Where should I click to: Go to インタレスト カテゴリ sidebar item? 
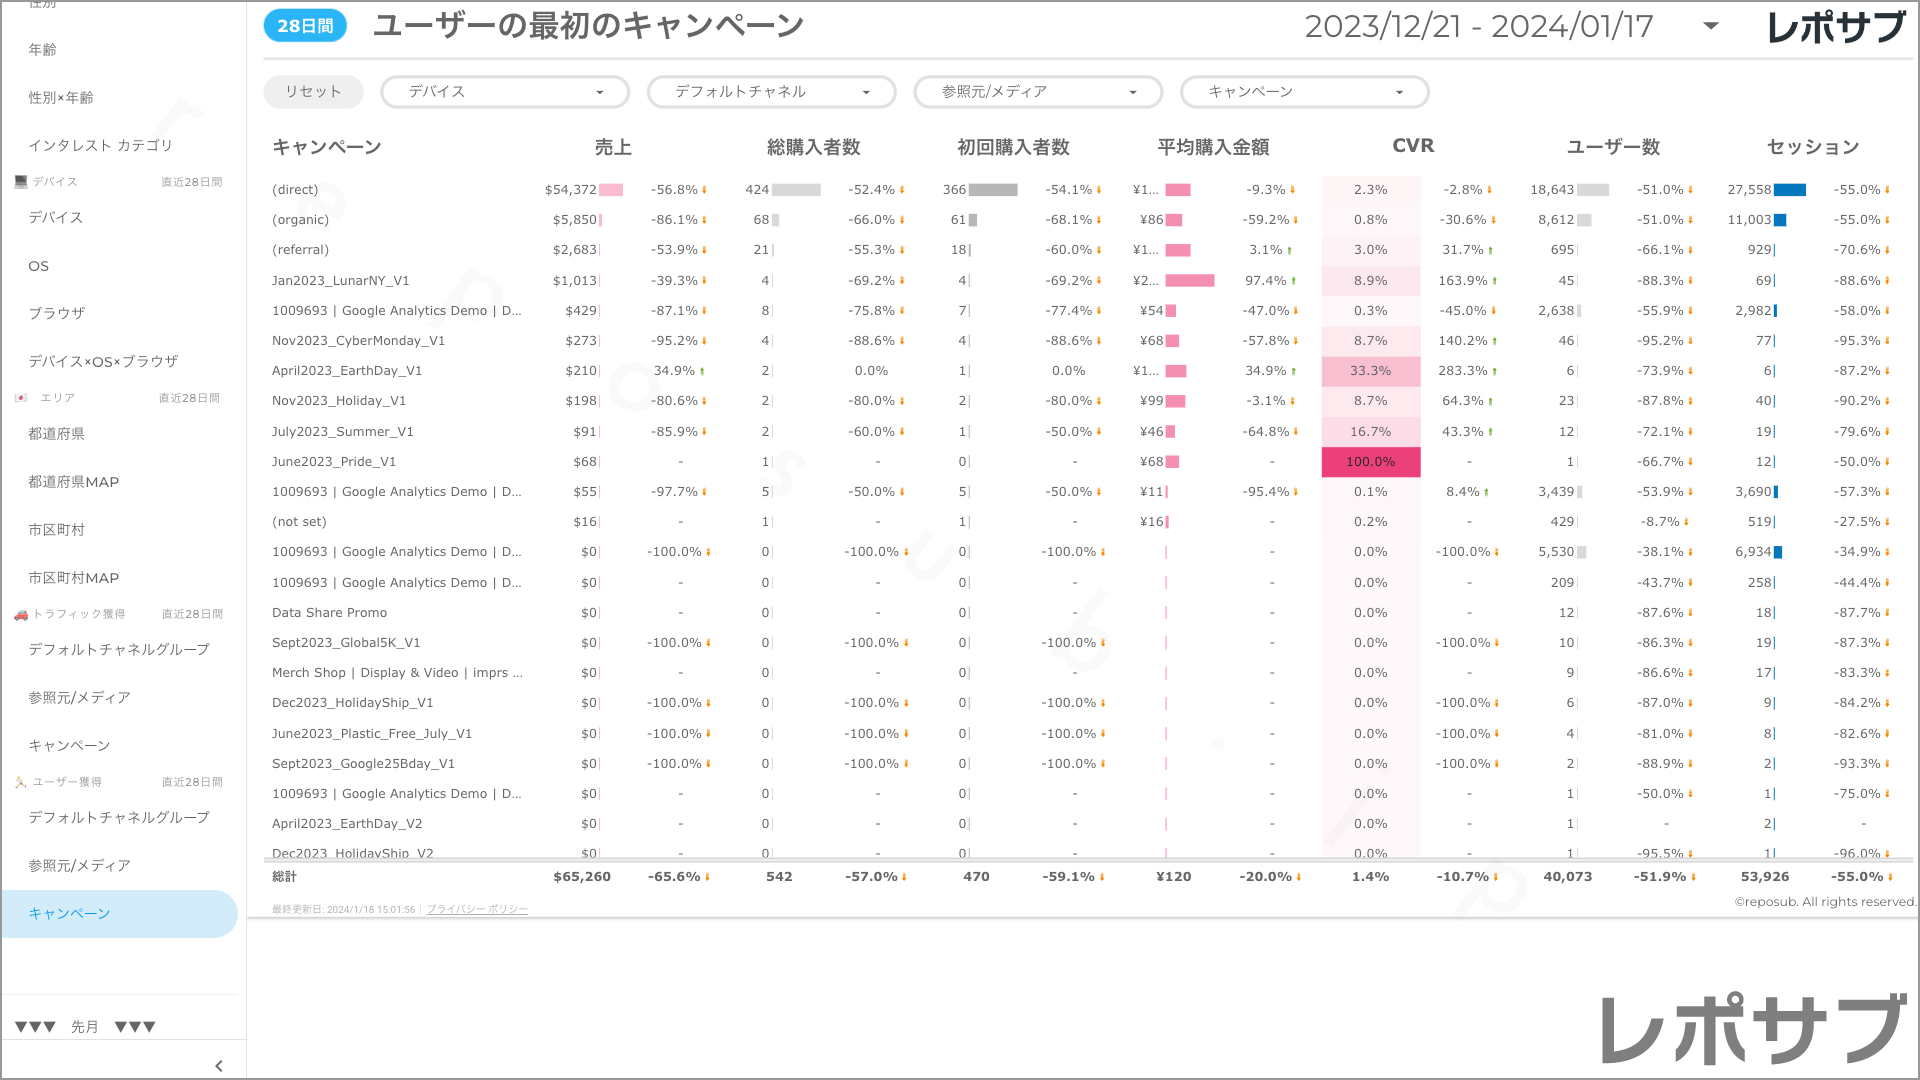pyautogui.click(x=101, y=145)
